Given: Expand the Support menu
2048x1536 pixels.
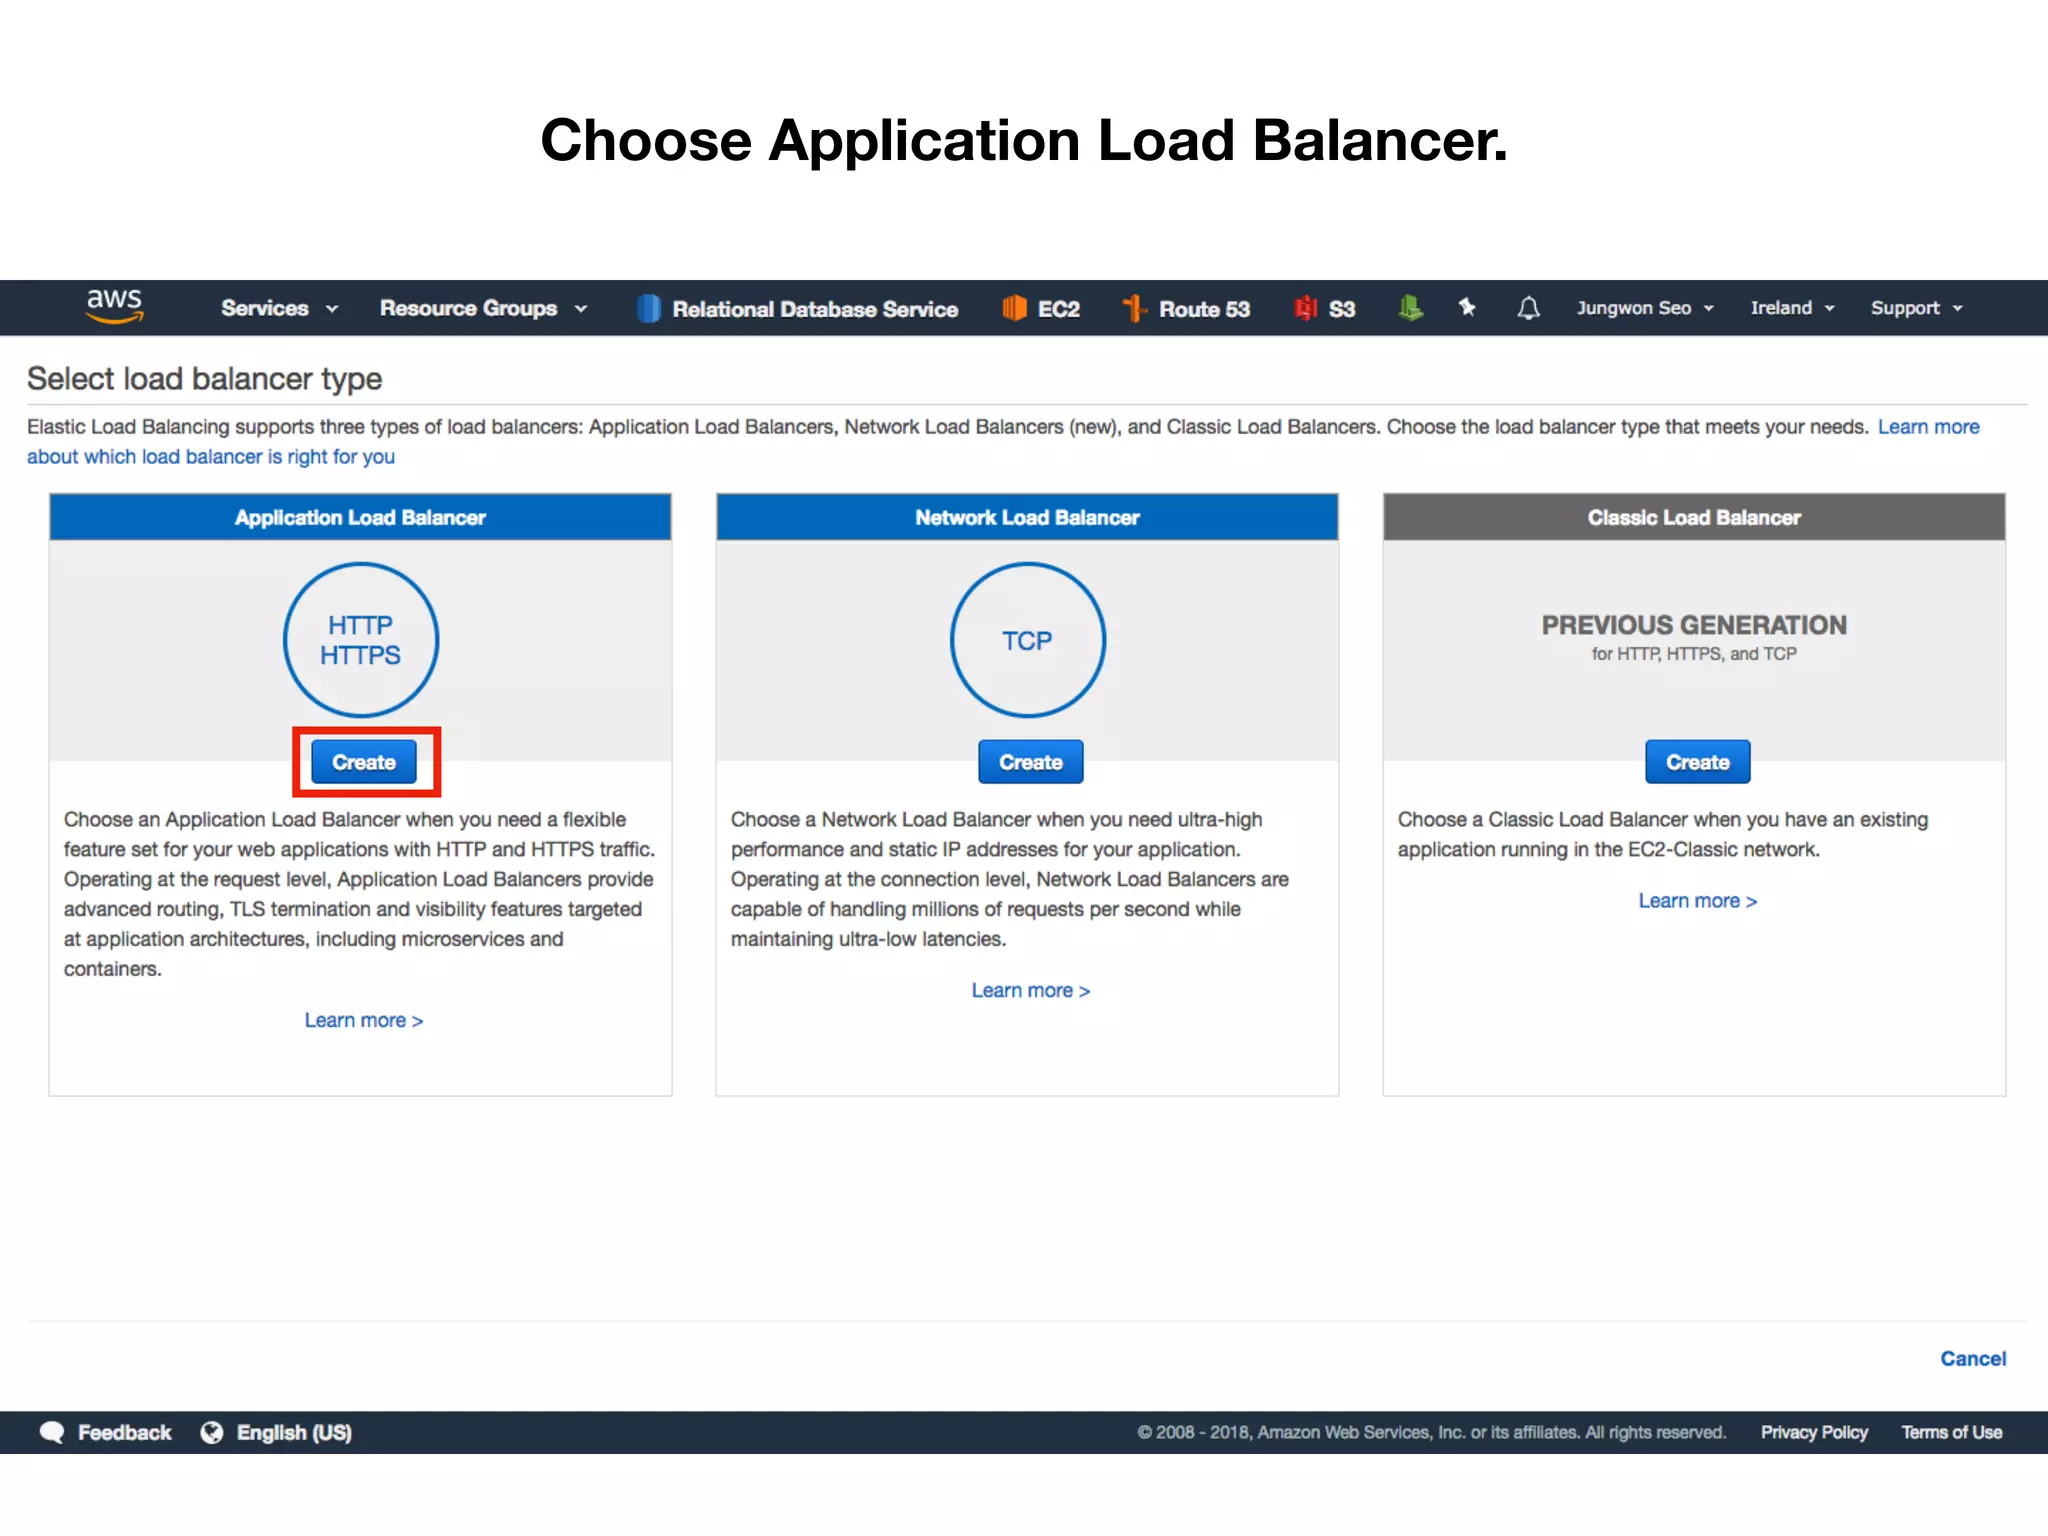Looking at the screenshot, I should [1917, 308].
